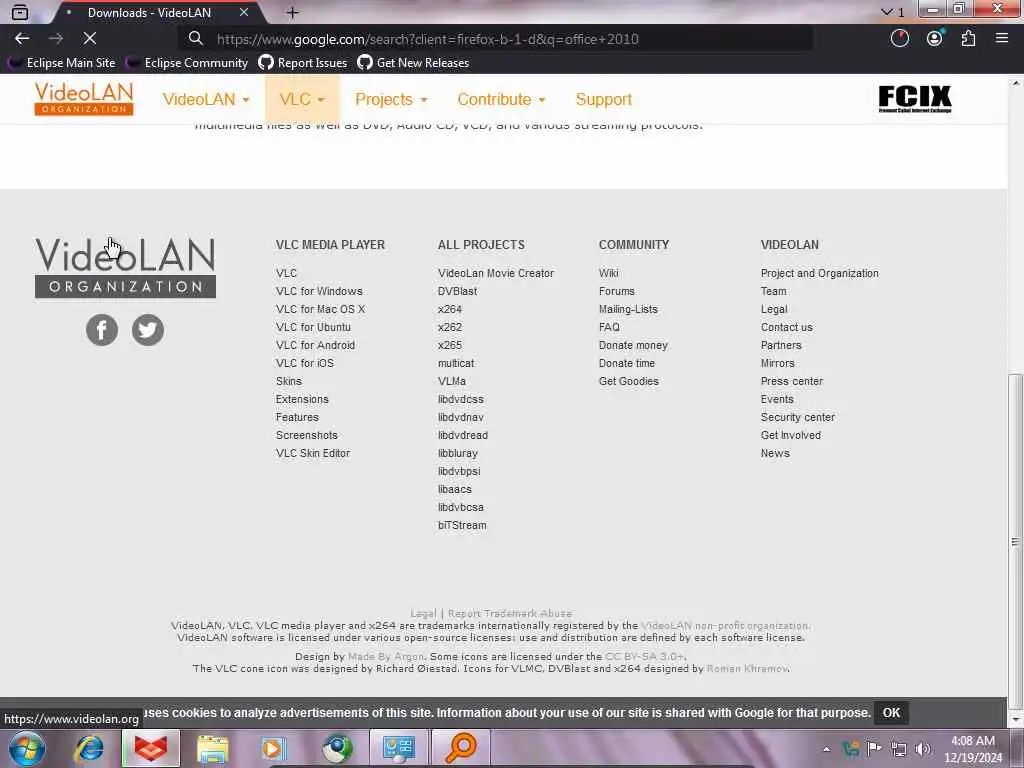Go back using the browser back arrow

[22, 39]
